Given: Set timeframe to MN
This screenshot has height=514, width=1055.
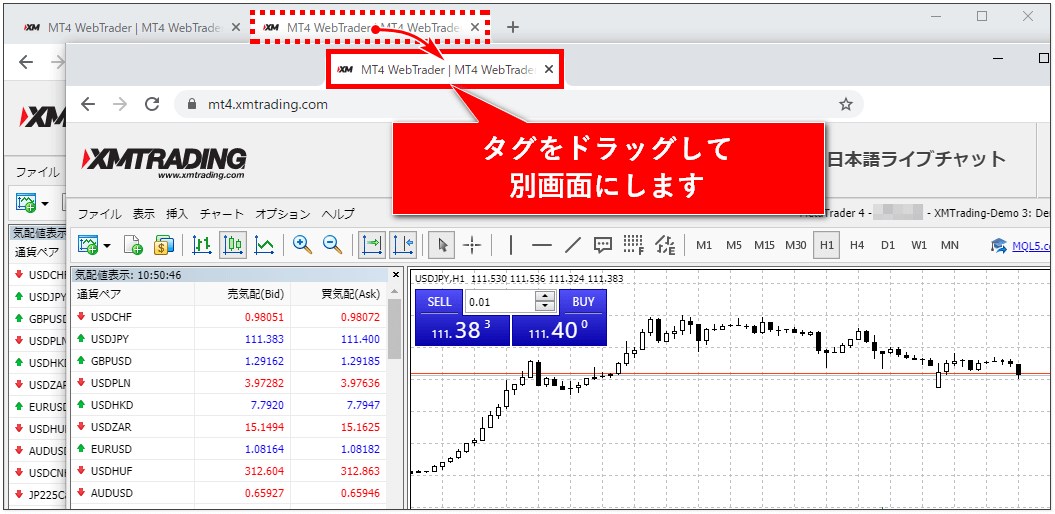Looking at the screenshot, I should point(949,245).
